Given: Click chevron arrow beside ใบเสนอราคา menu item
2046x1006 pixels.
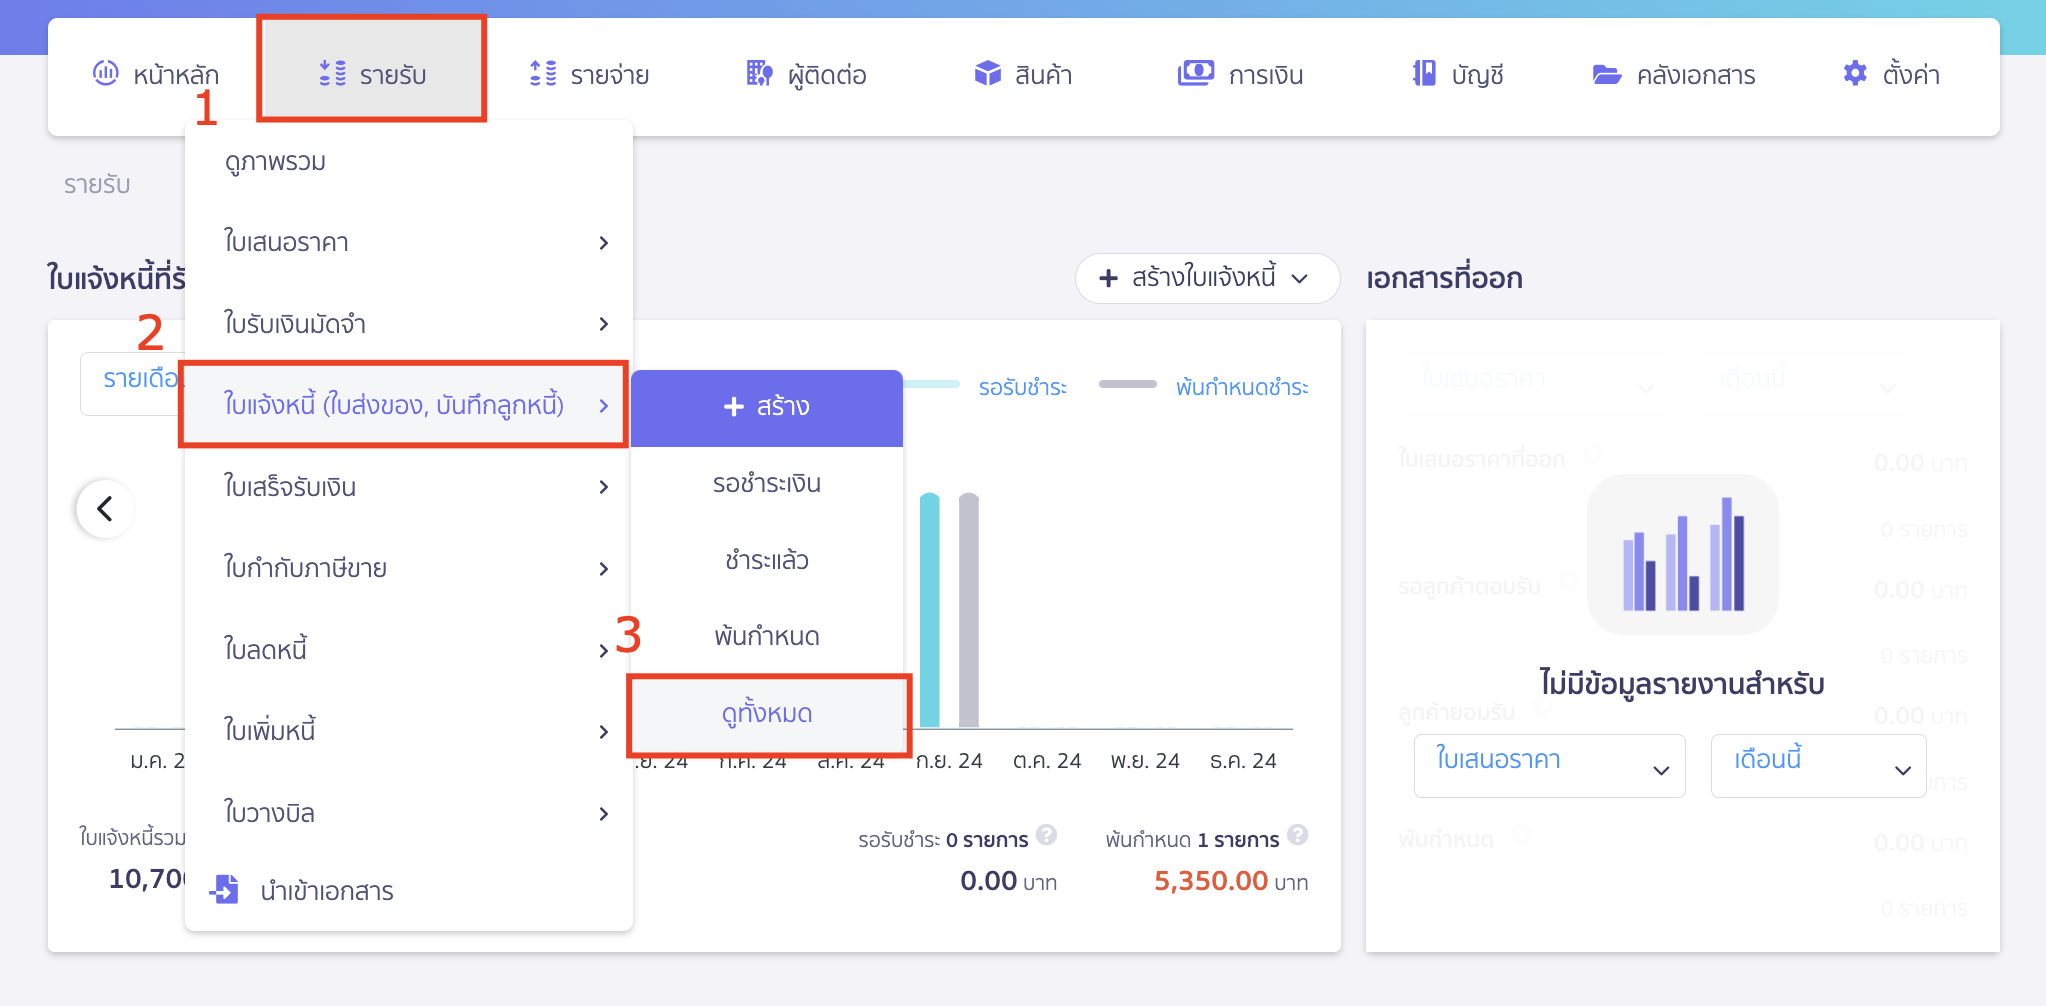Looking at the screenshot, I should 603,243.
